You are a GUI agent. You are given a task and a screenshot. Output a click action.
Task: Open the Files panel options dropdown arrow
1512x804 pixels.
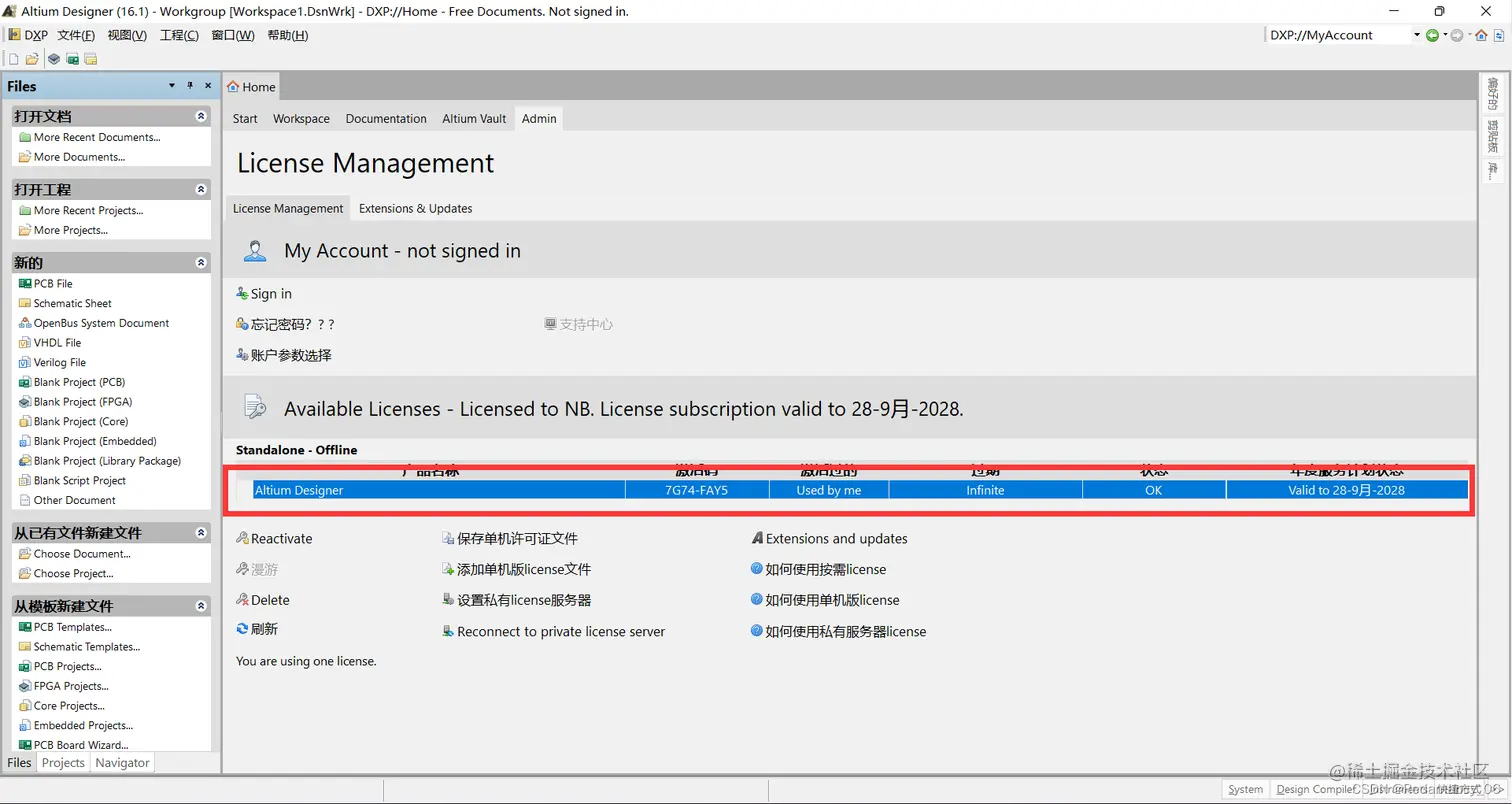(x=172, y=86)
